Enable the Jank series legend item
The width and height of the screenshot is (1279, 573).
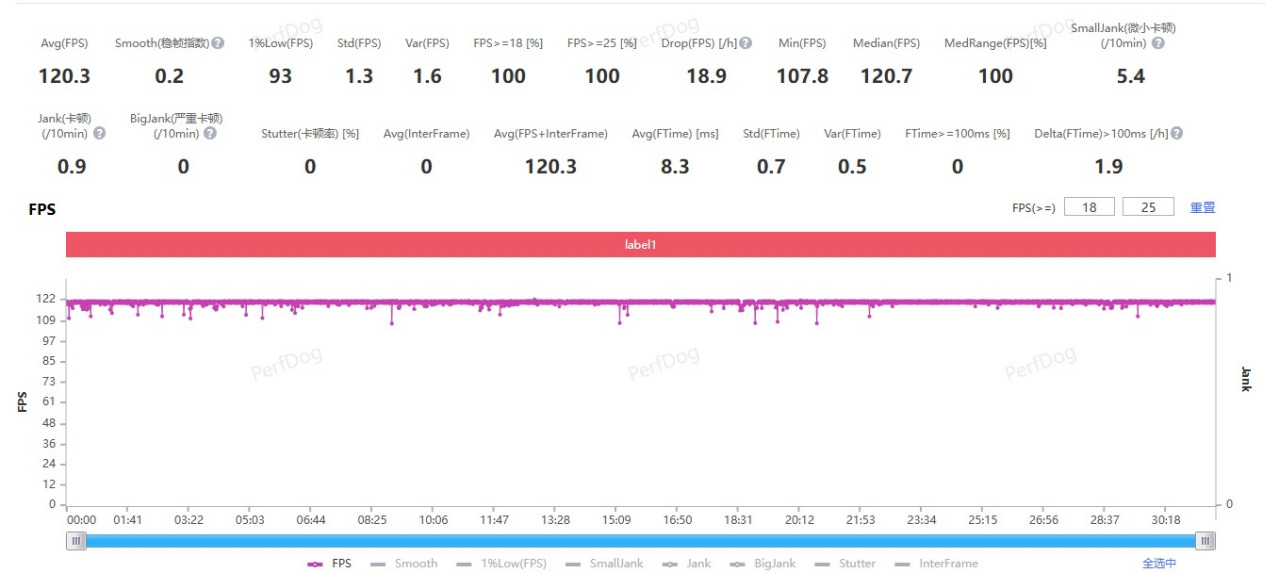688,564
